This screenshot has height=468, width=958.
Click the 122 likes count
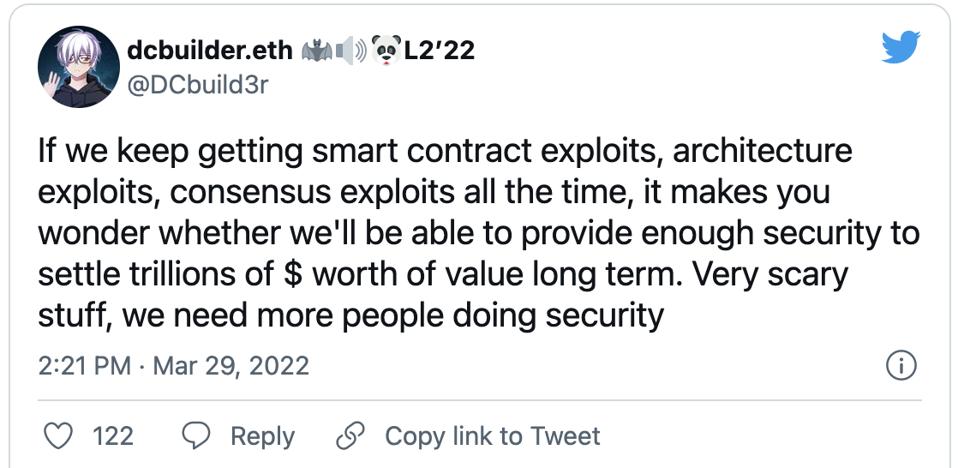(113, 436)
